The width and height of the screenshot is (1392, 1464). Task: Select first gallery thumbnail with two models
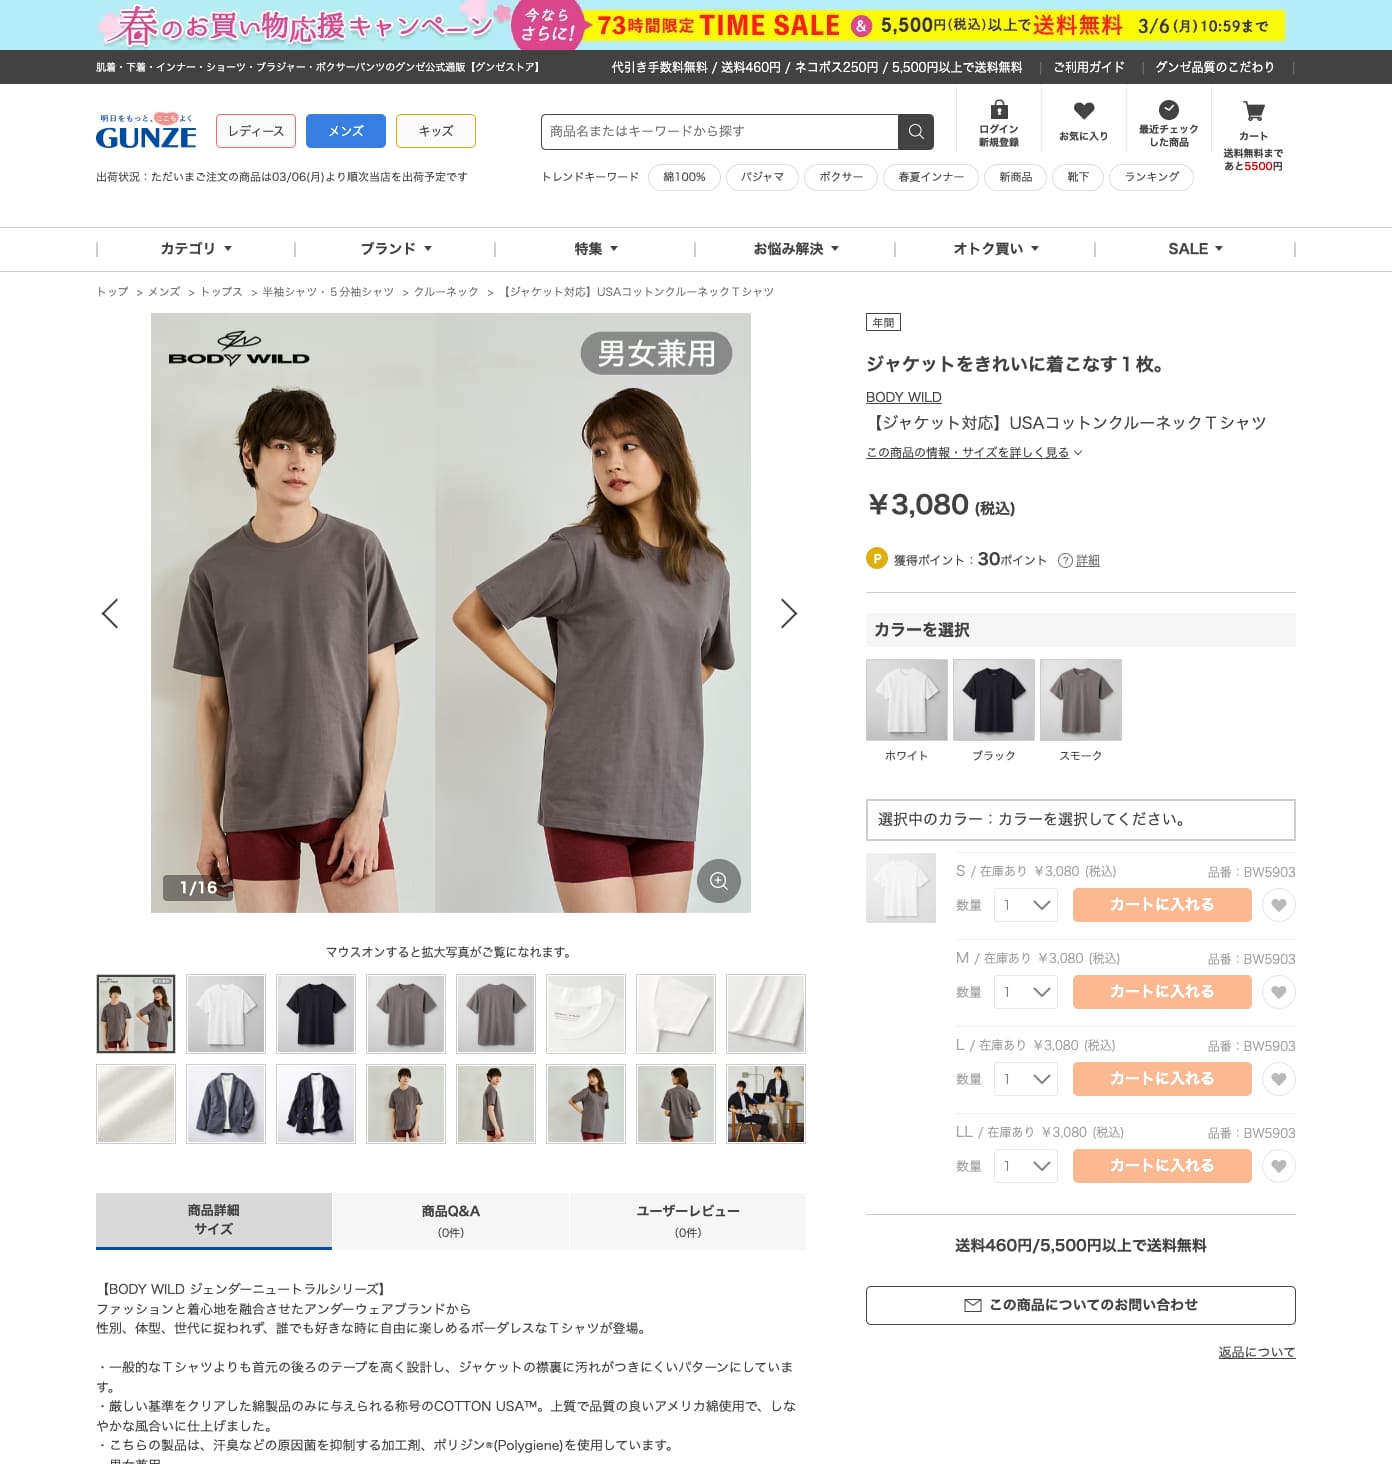[x=136, y=1014]
